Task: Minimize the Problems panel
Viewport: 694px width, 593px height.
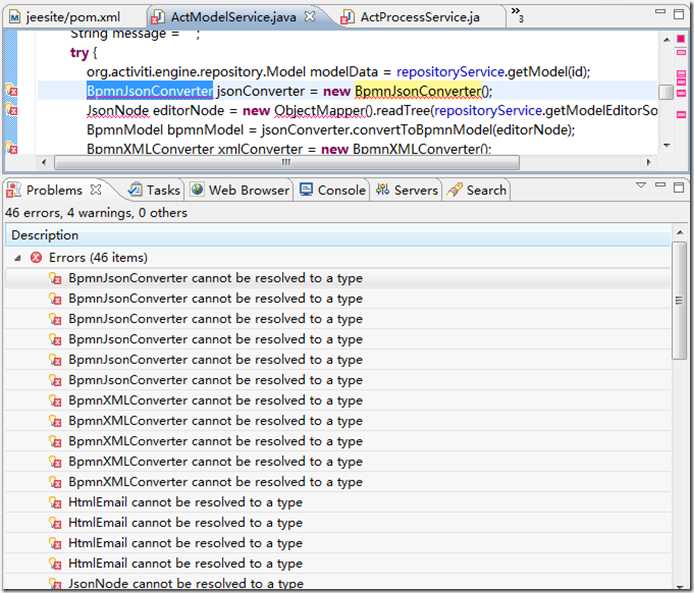Action: click(x=660, y=184)
